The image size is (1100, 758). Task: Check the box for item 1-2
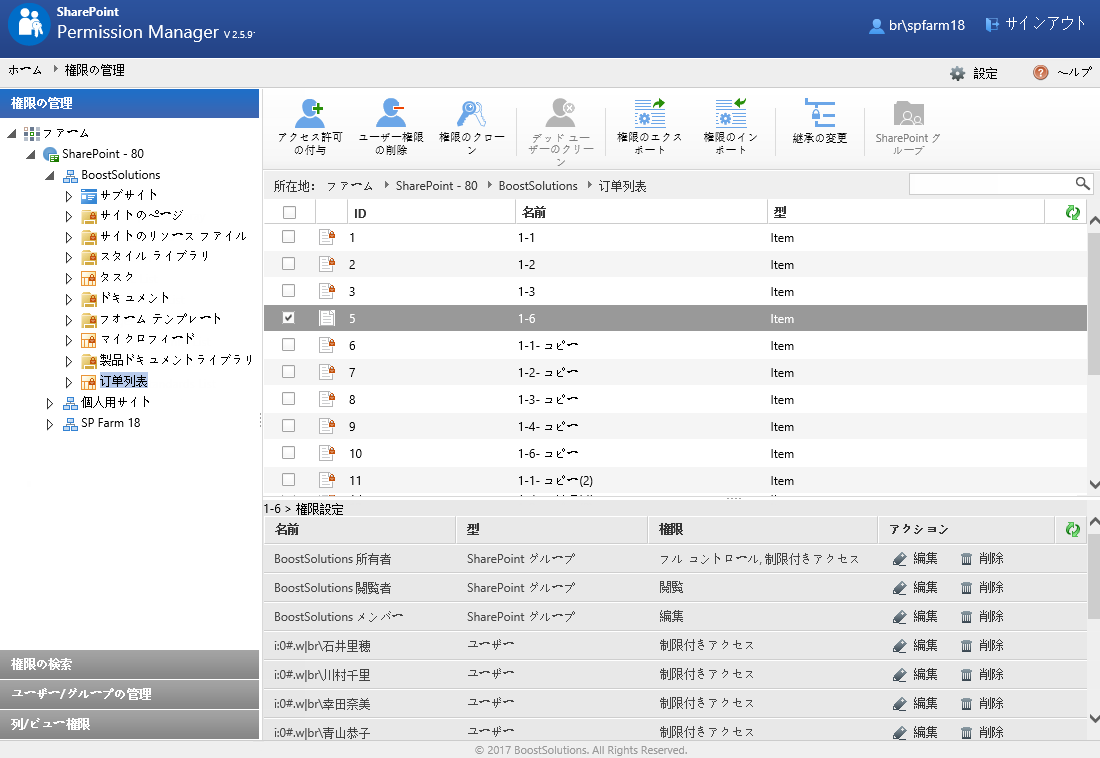pyautogui.click(x=288, y=263)
